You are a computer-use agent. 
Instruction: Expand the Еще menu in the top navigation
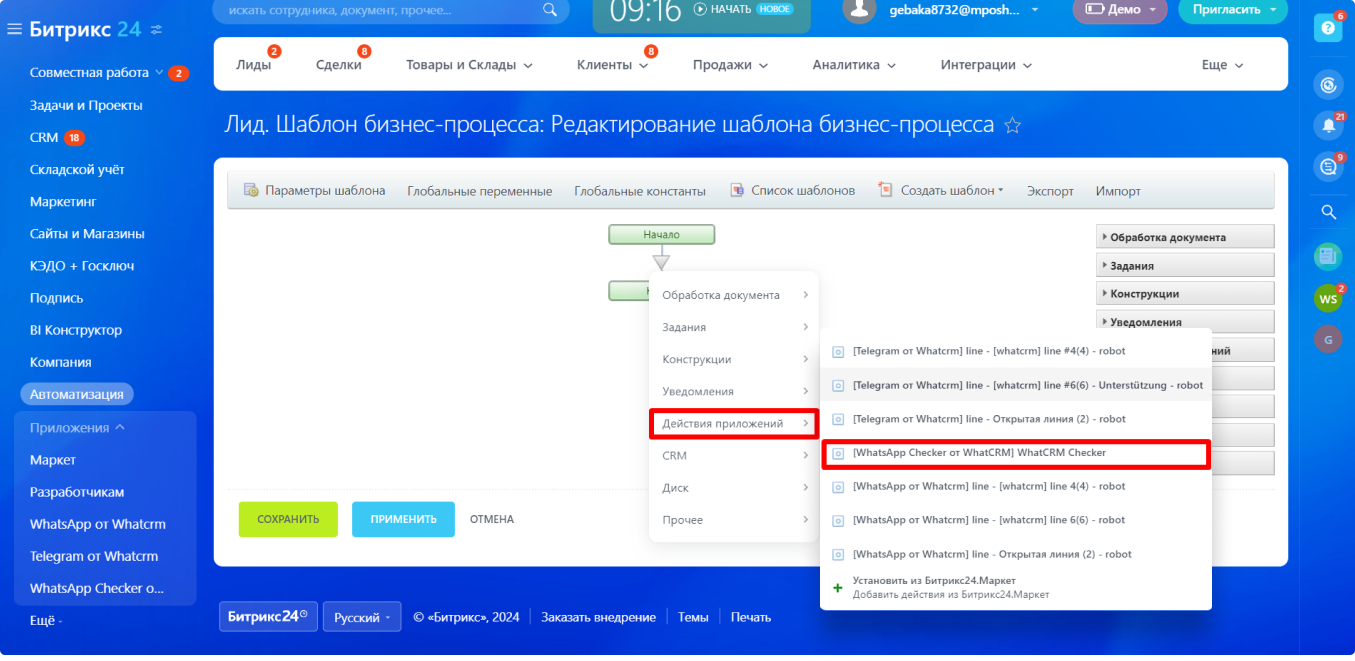(1222, 64)
